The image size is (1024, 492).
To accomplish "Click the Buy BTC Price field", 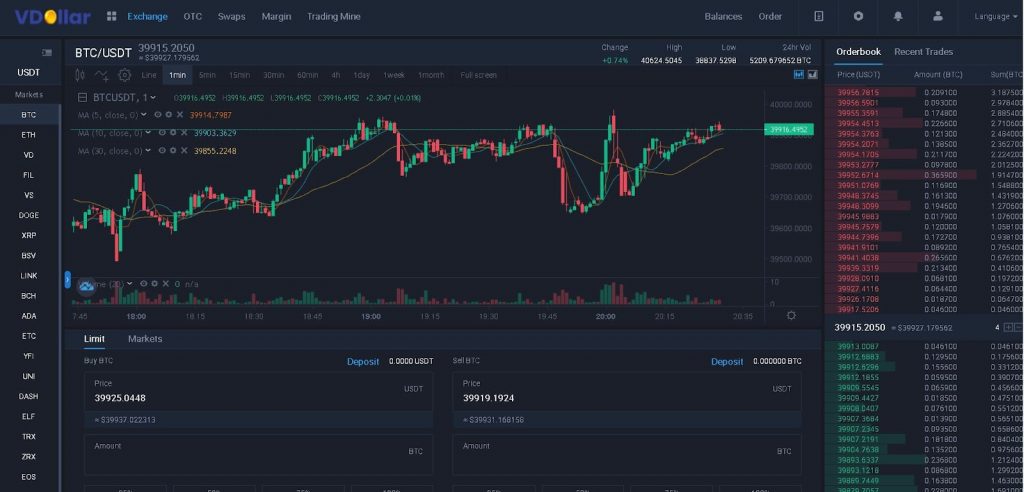I will (259, 392).
